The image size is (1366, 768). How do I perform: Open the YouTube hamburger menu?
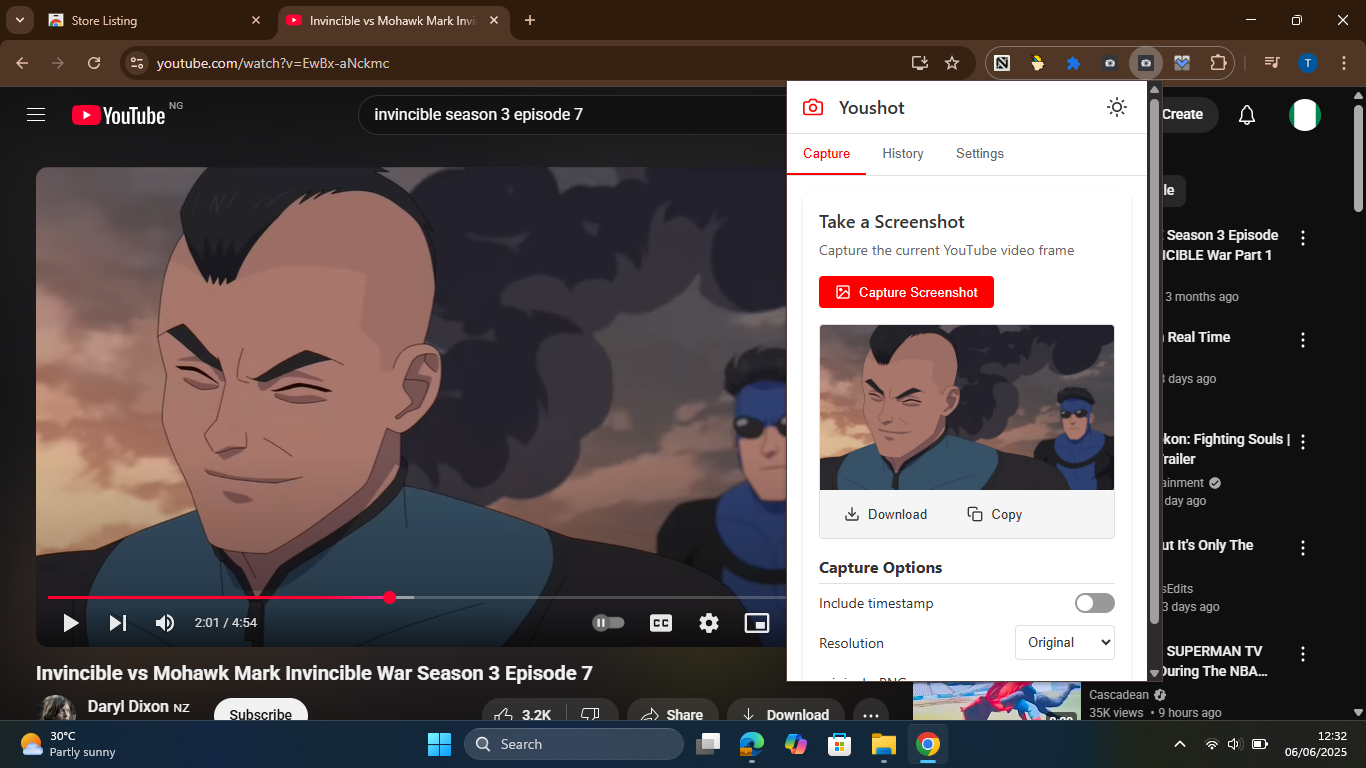(x=36, y=114)
